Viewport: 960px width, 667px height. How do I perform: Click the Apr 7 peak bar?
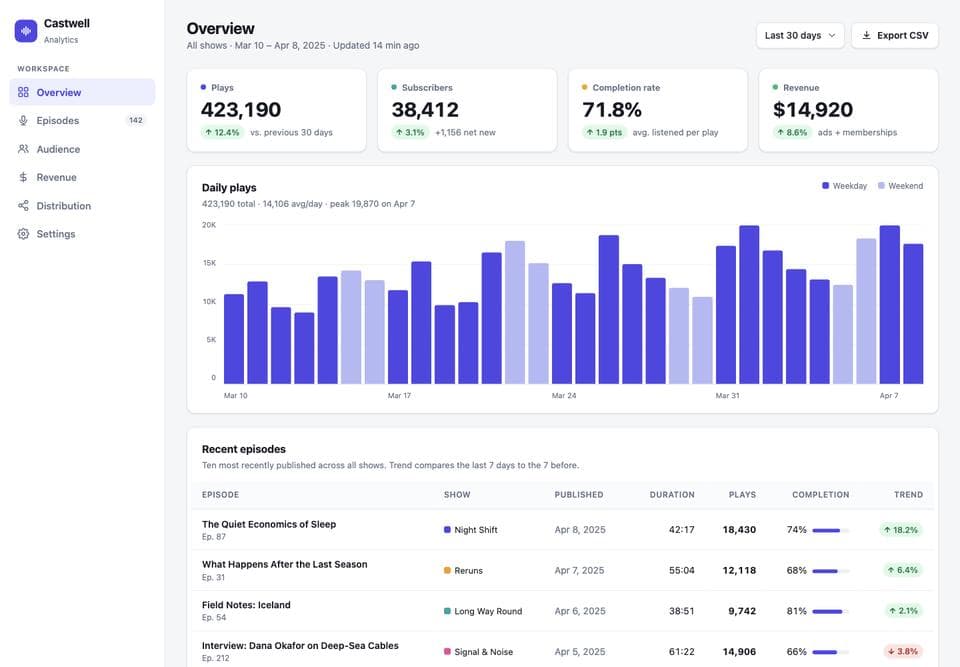[x=890, y=304]
